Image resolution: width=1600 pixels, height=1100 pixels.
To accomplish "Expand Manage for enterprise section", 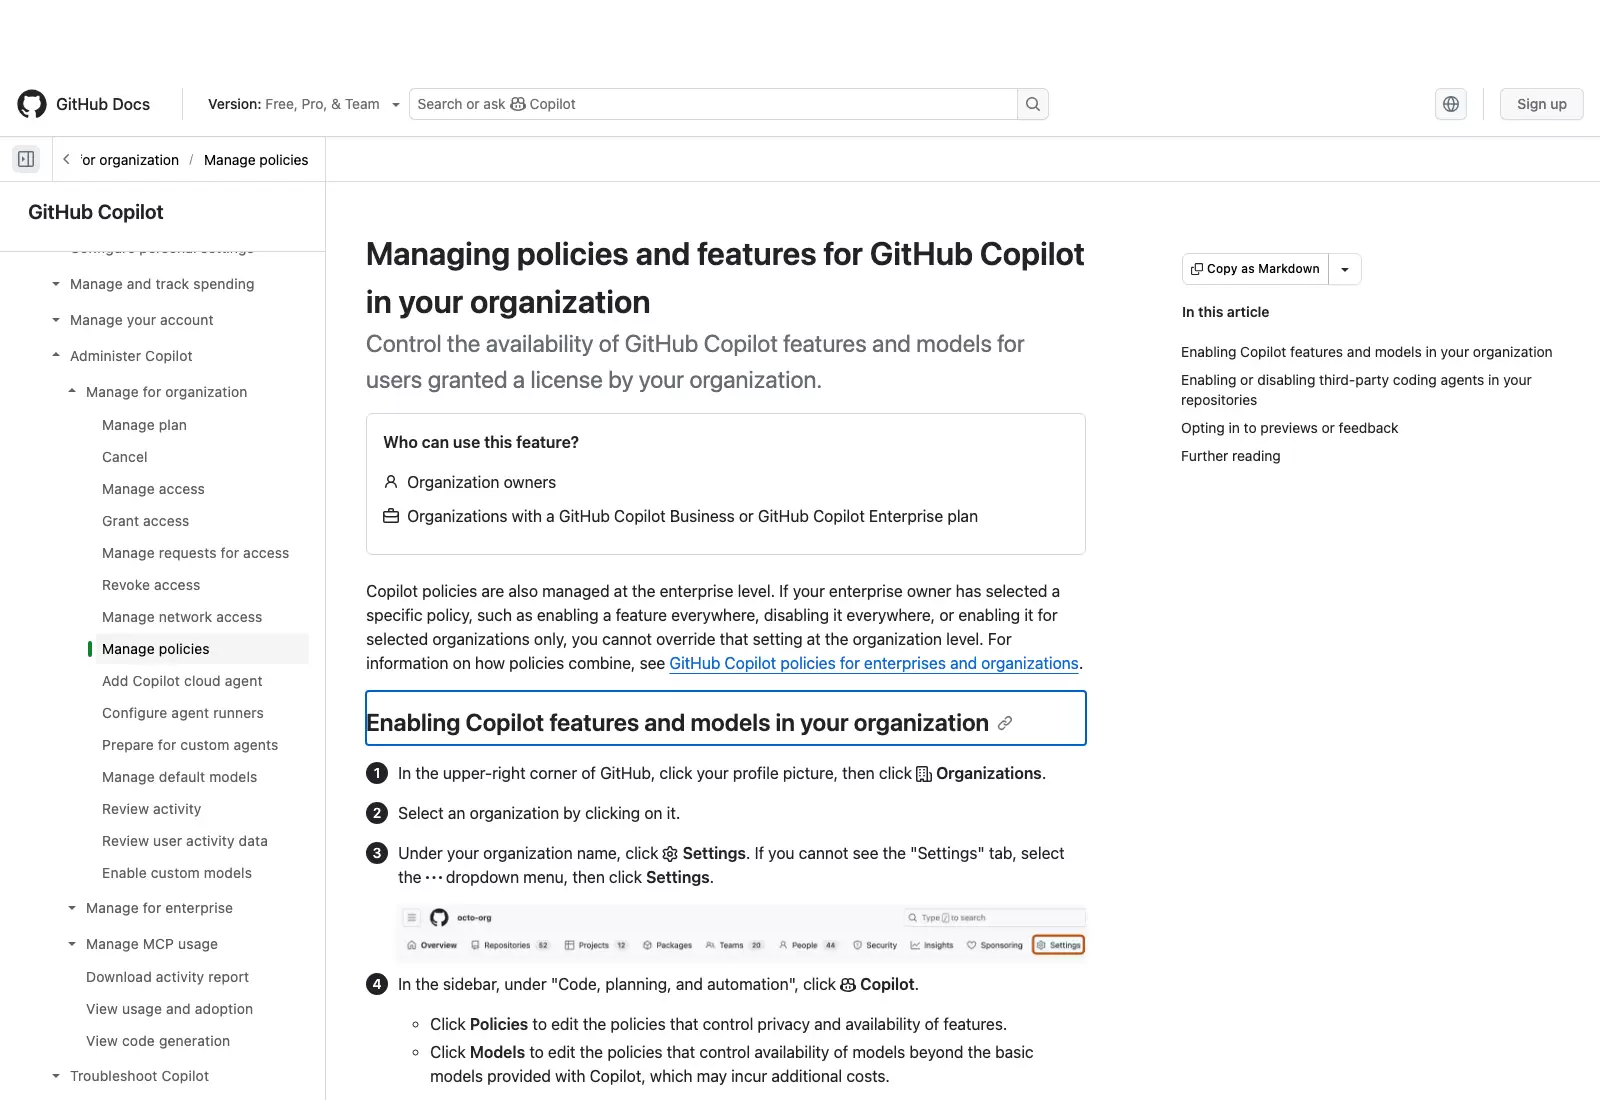I will (159, 908).
